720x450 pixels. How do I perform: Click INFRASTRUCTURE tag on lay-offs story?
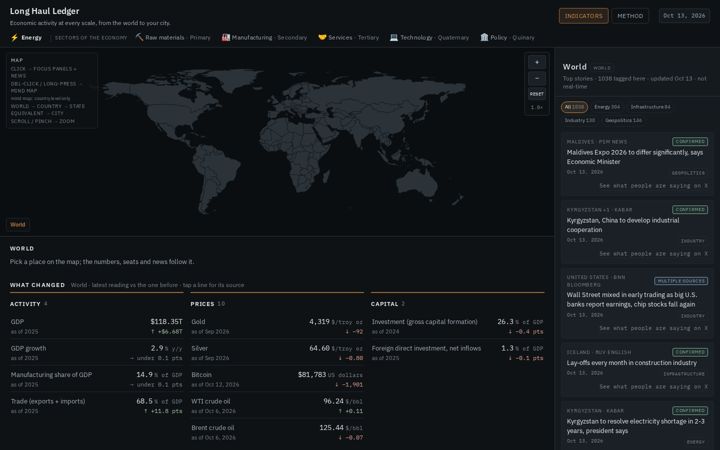point(684,374)
